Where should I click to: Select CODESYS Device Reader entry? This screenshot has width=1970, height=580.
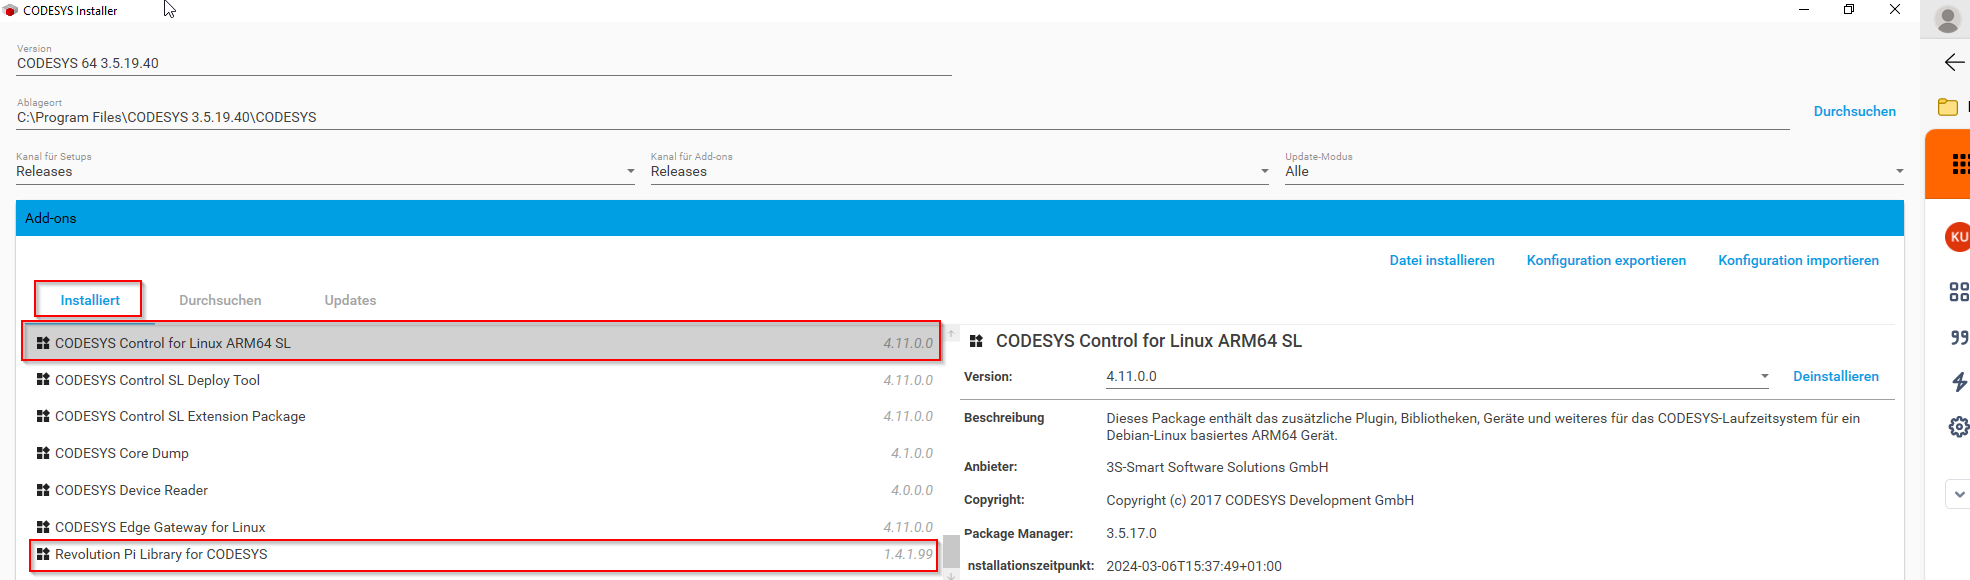point(482,490)
